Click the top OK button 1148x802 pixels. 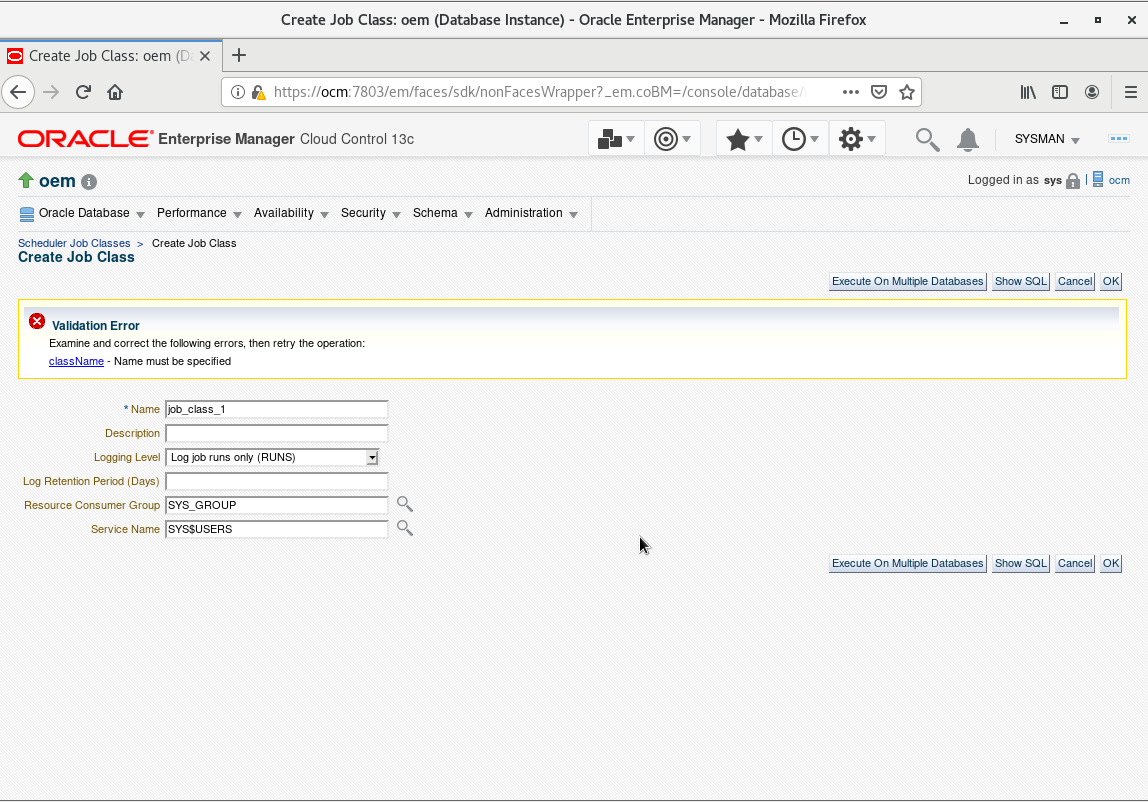1111,281
